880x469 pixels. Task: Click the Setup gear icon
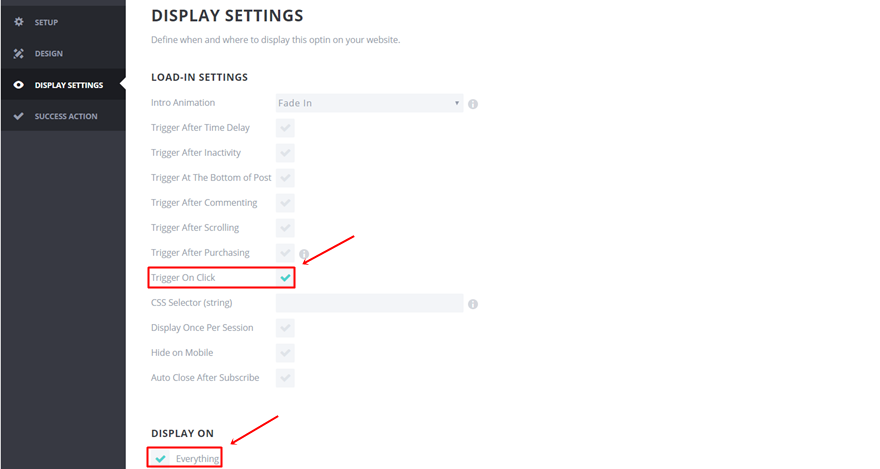click(x=19, y=22)
